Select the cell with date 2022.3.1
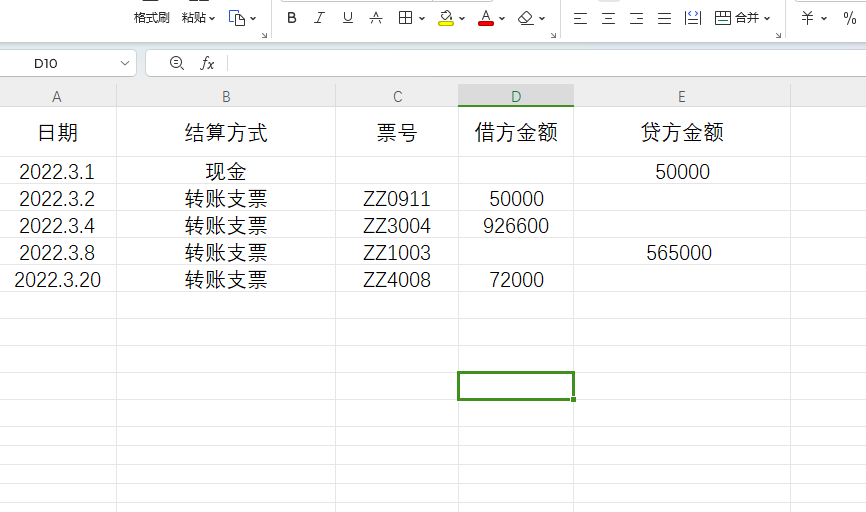The height and width of the screenshot is (512, 866). [58, 171]
